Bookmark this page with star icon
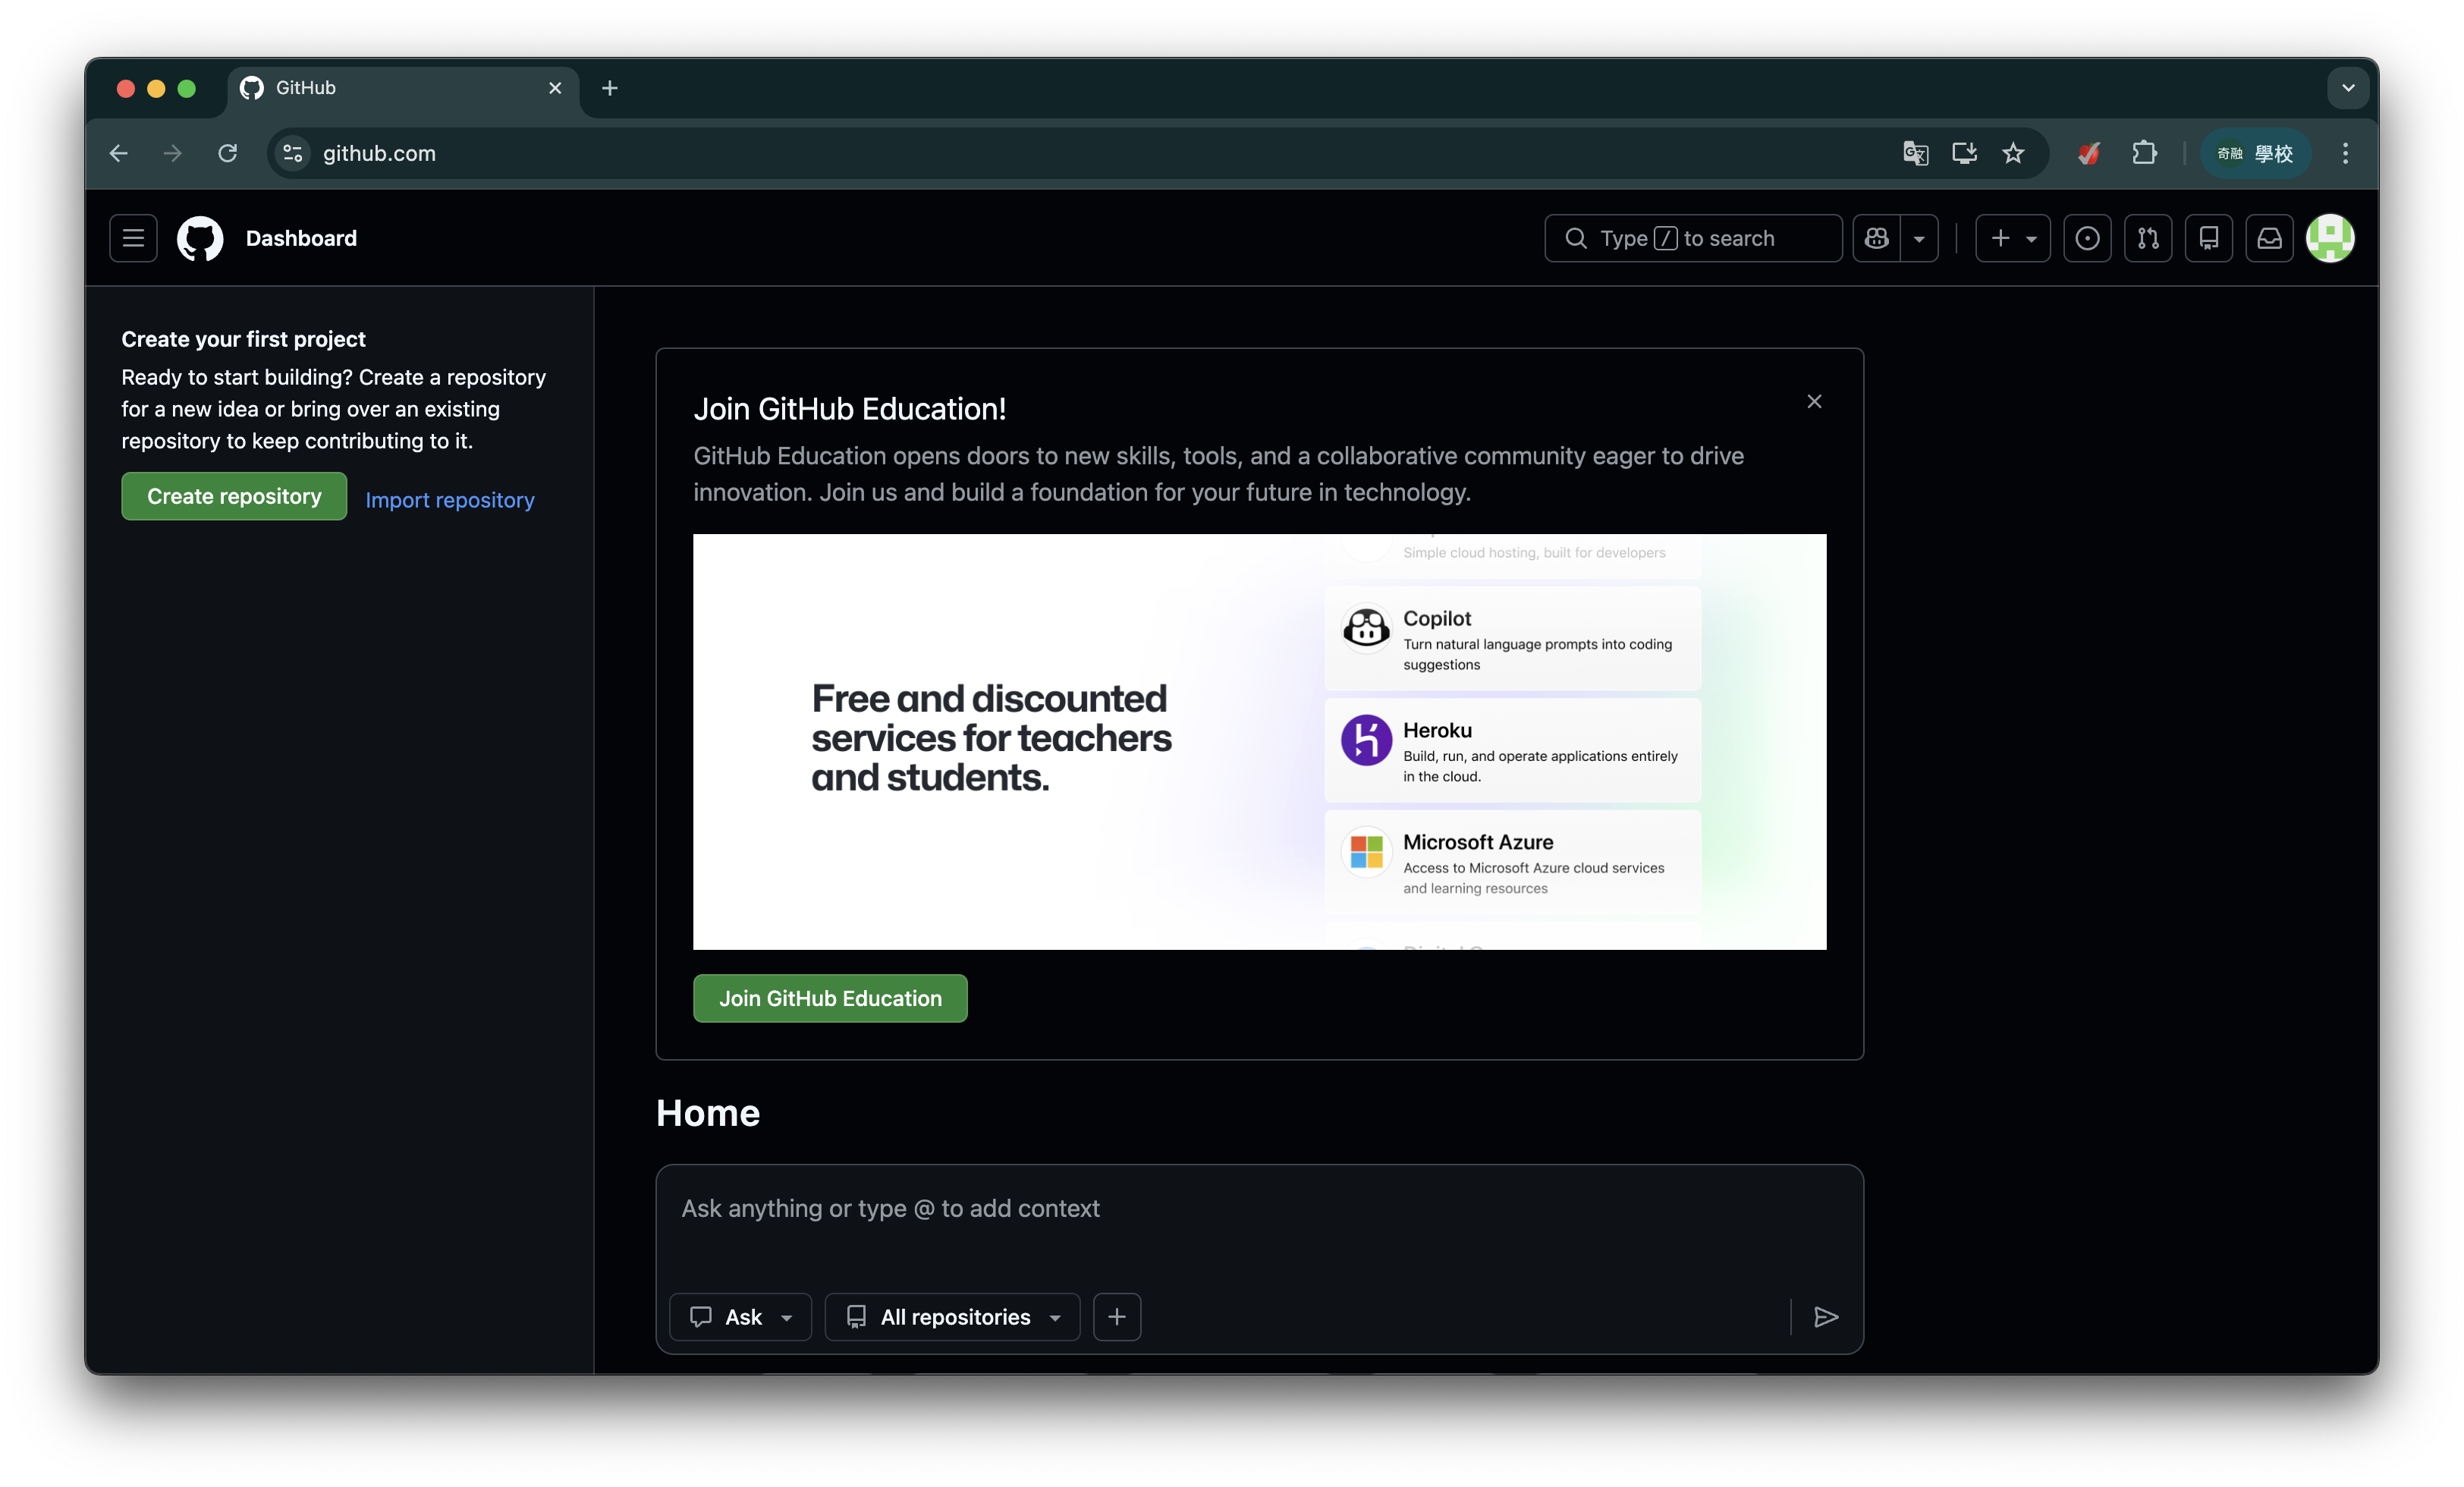Viewport: 2464px width, 1487px height. click(2013, 153)
